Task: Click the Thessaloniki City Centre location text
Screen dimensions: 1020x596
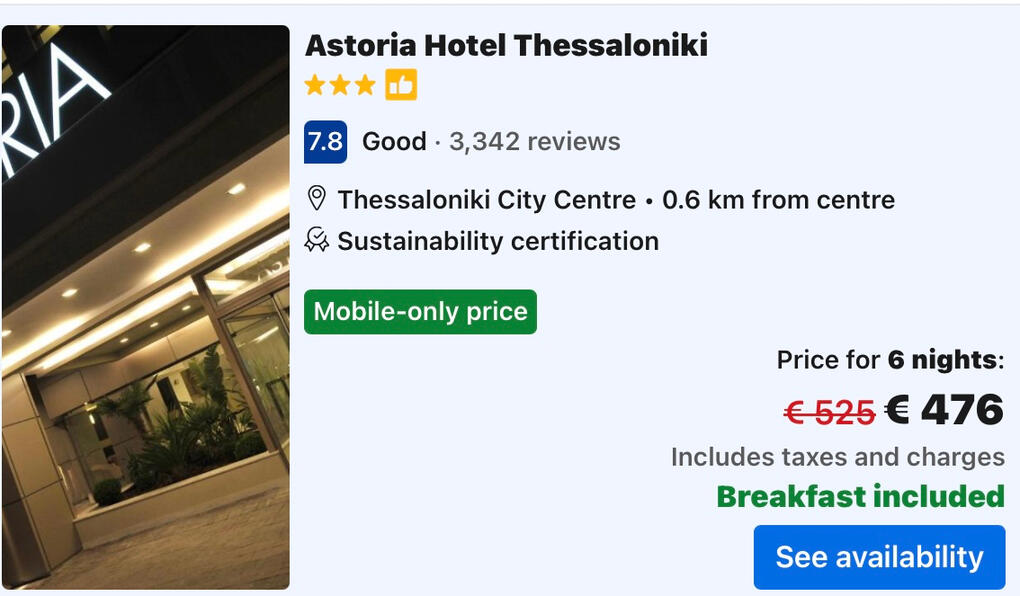Action: [486, 200]
